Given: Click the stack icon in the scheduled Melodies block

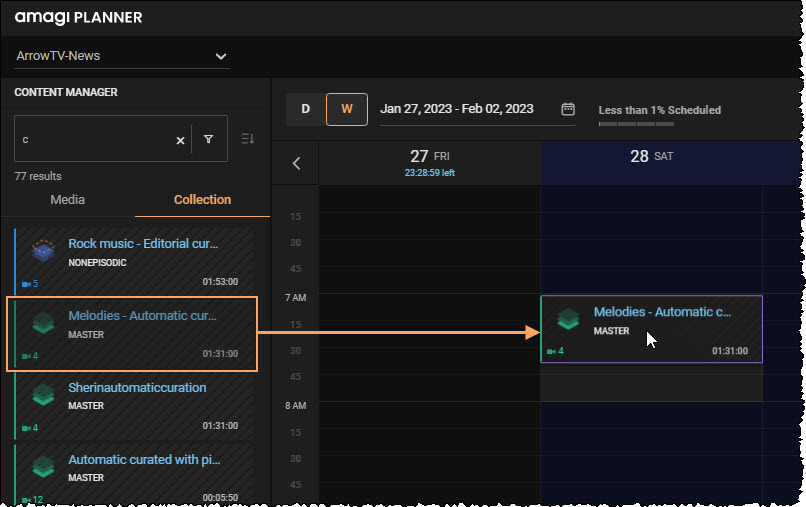Looking at the screenshot, I should point(568,319).
